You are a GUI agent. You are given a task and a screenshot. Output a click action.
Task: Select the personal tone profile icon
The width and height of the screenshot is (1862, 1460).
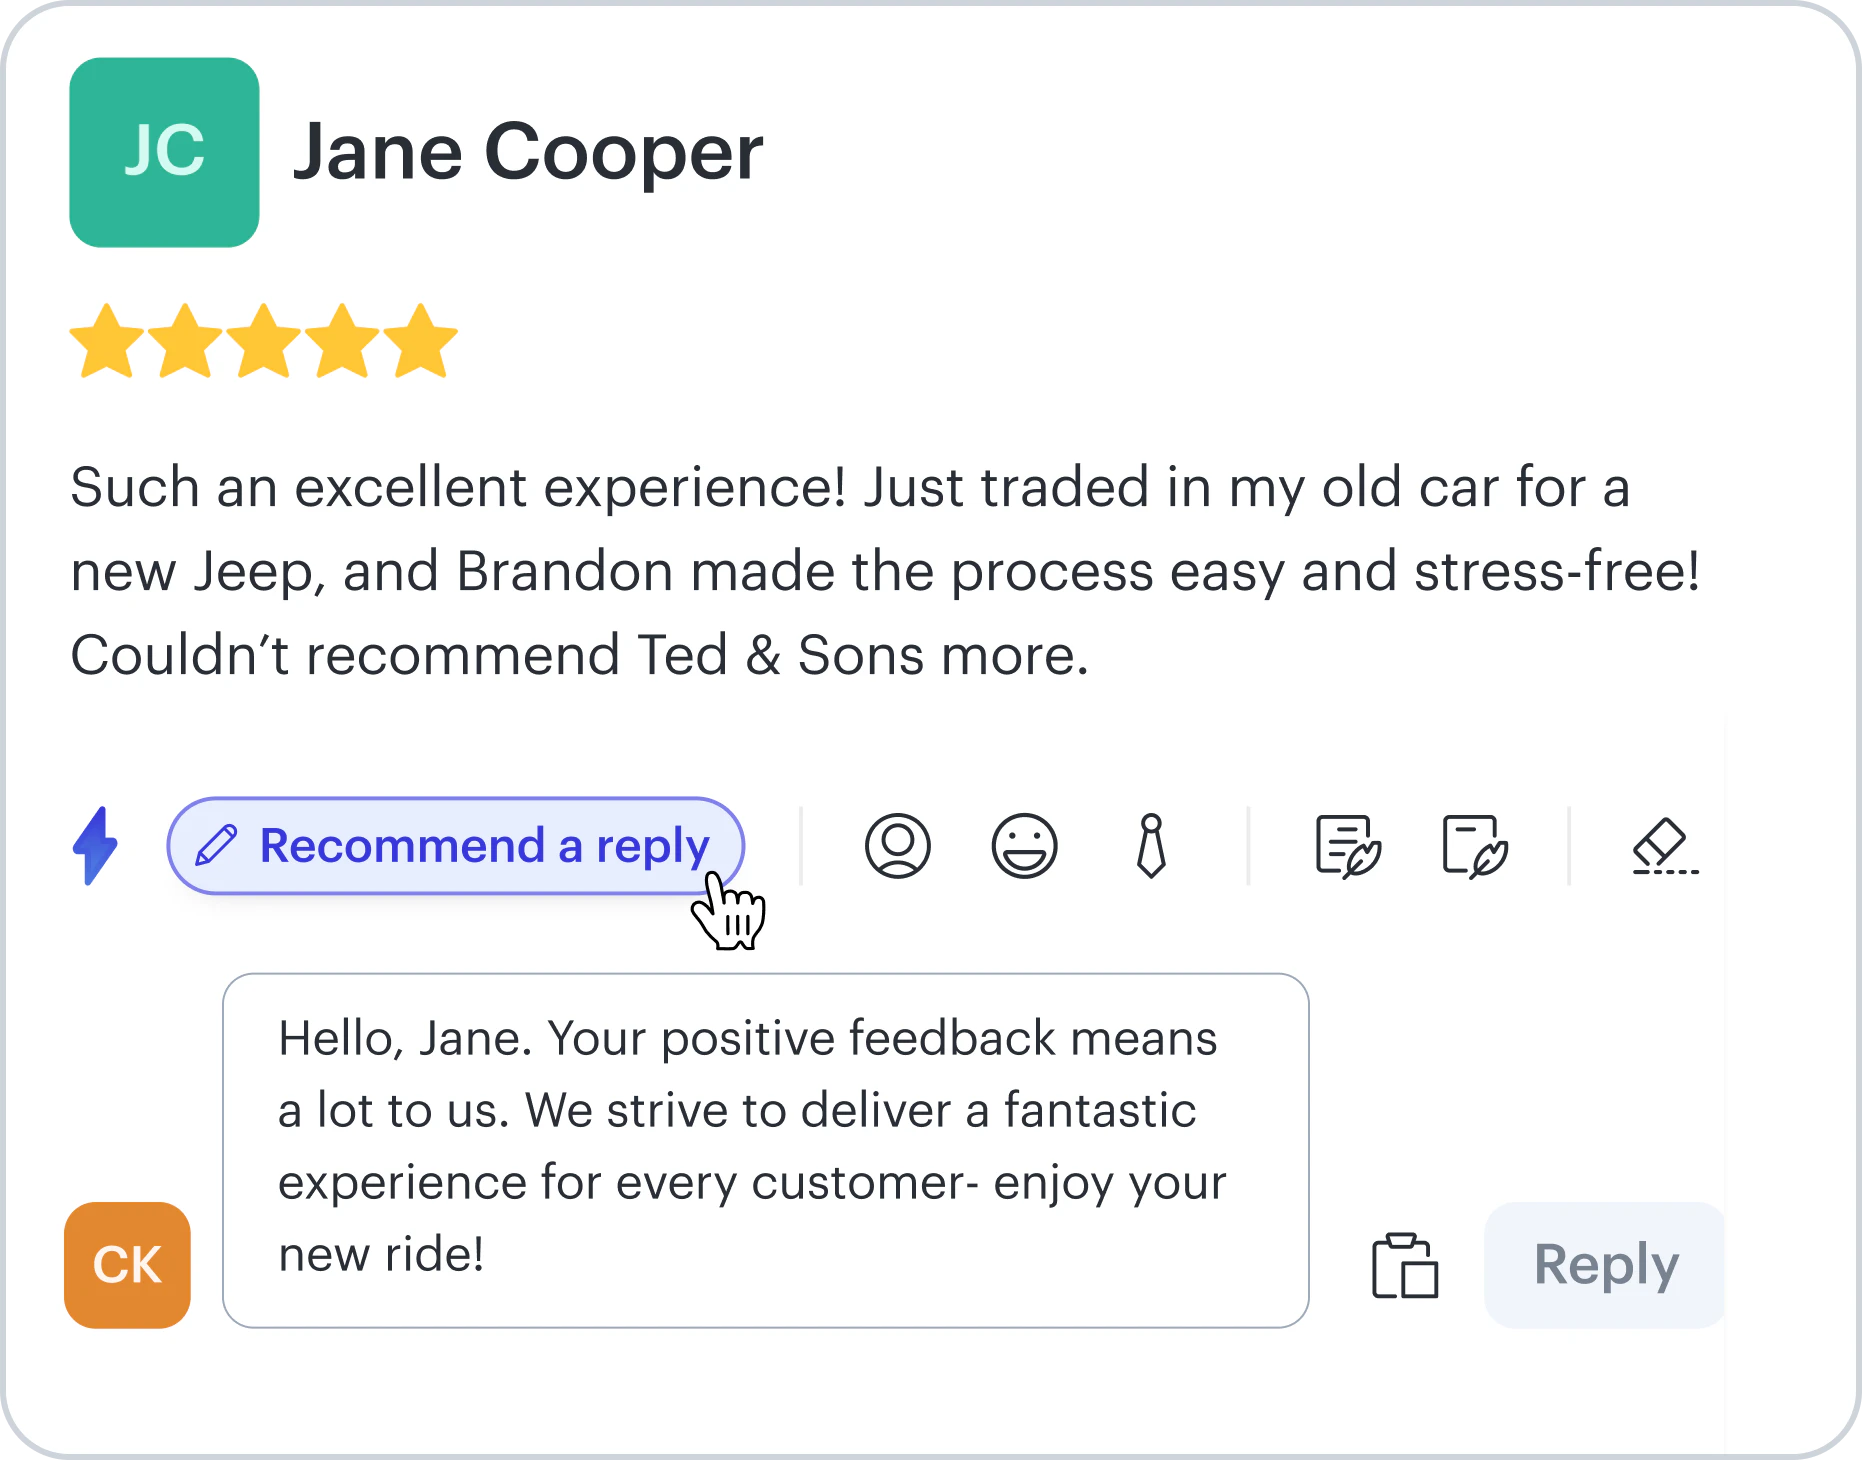coord(897,846)
